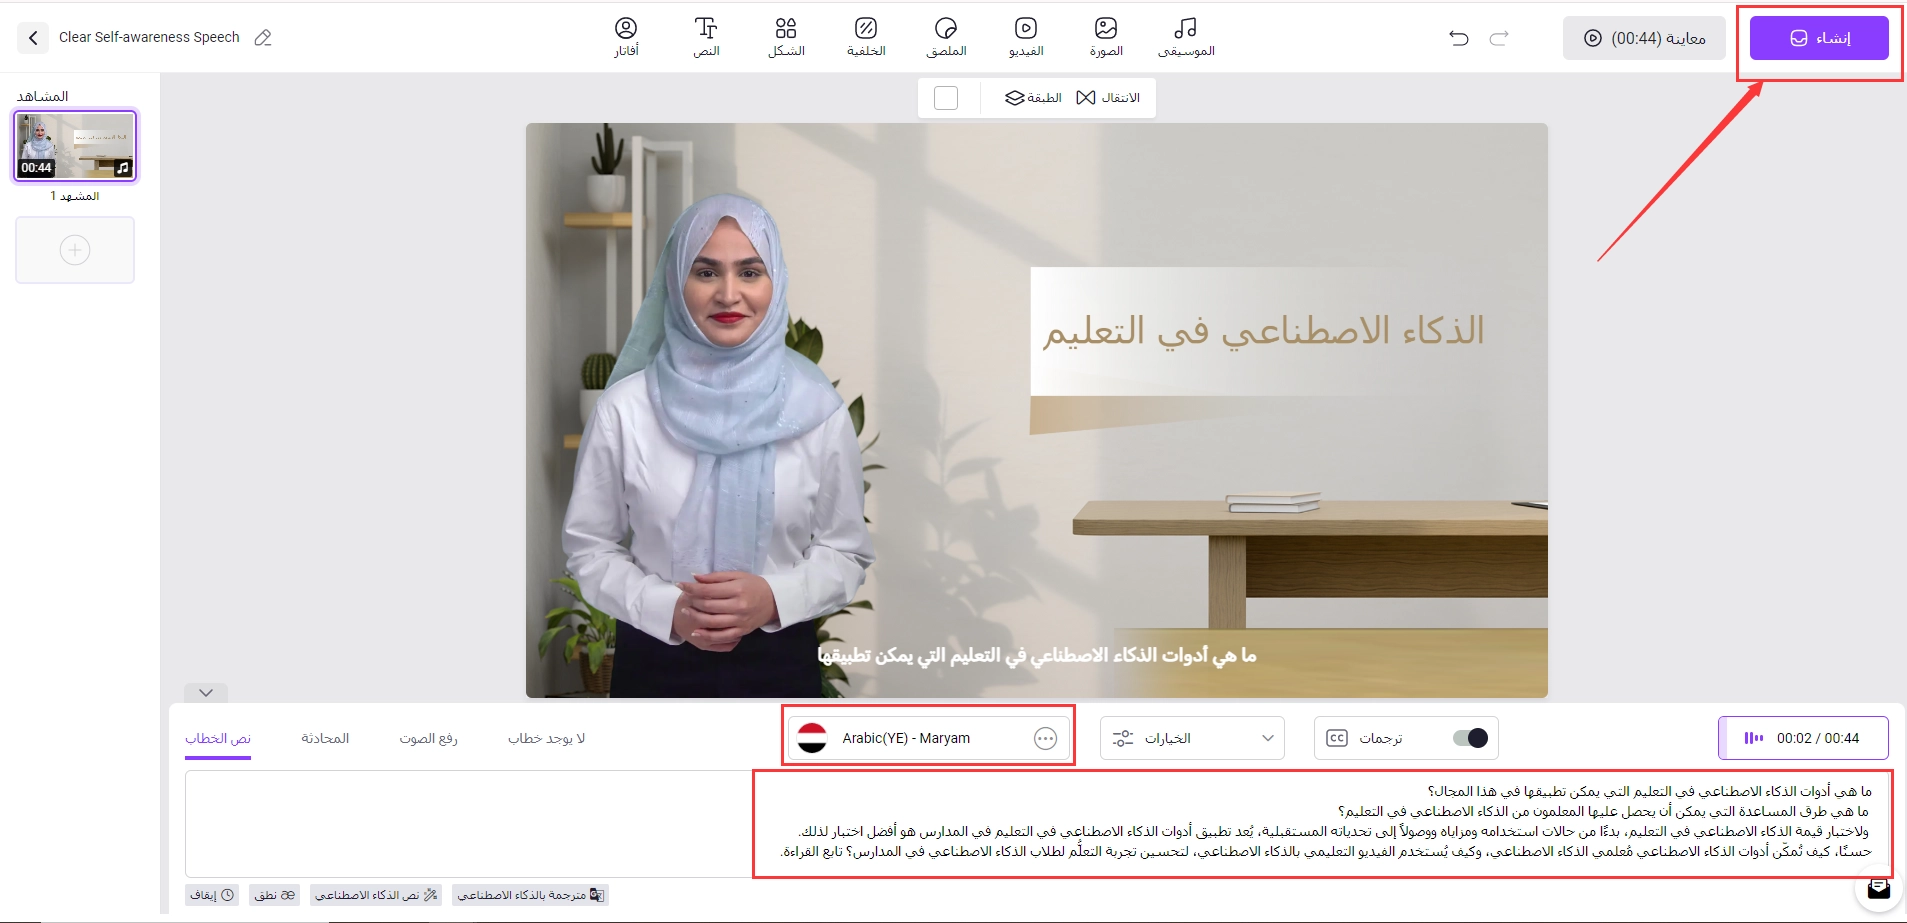
Task: Click the empty square checkbox above canvas
Action: point(945,98)
